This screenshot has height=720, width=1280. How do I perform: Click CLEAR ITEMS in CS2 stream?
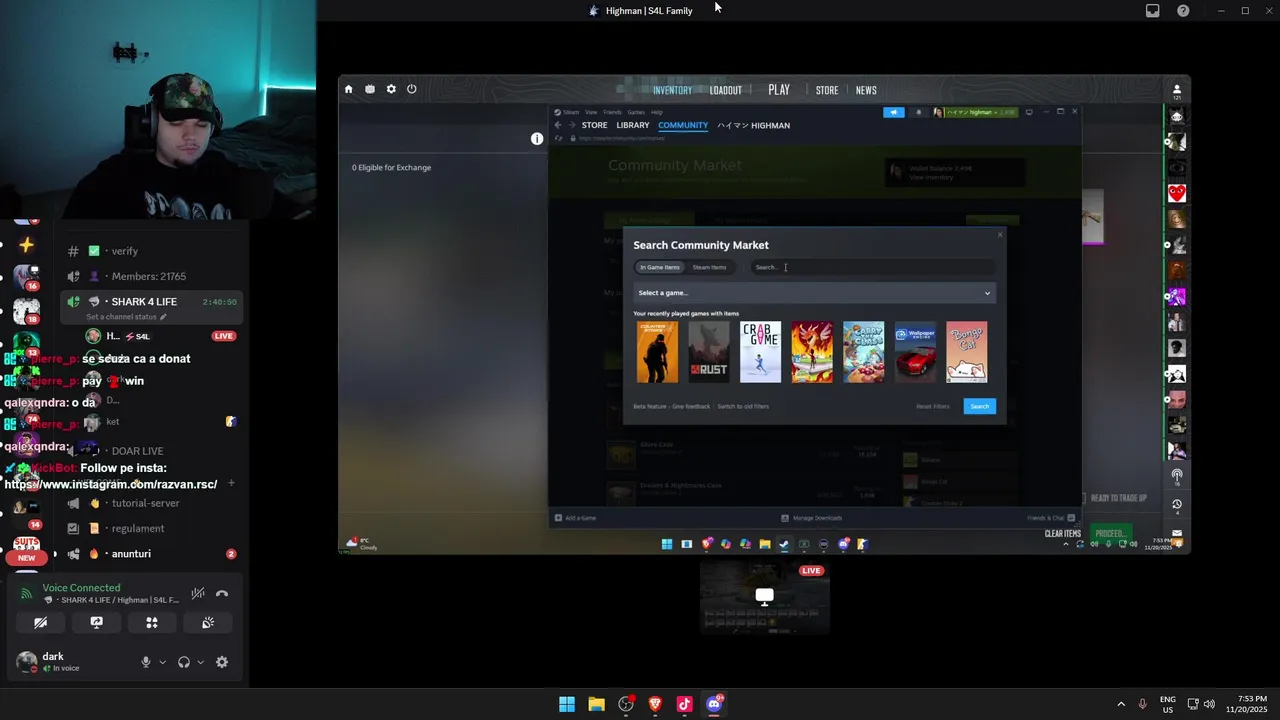1063,534
